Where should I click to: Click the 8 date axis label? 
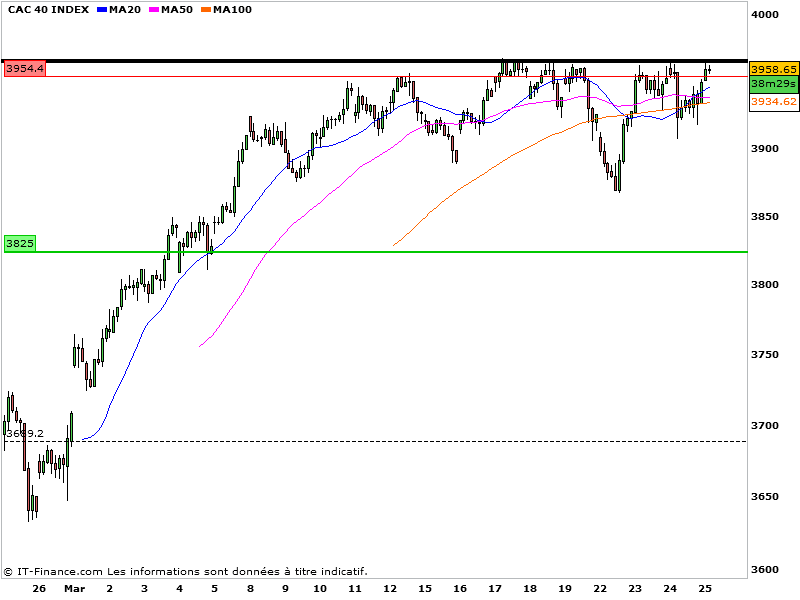[x=250, y=589]
